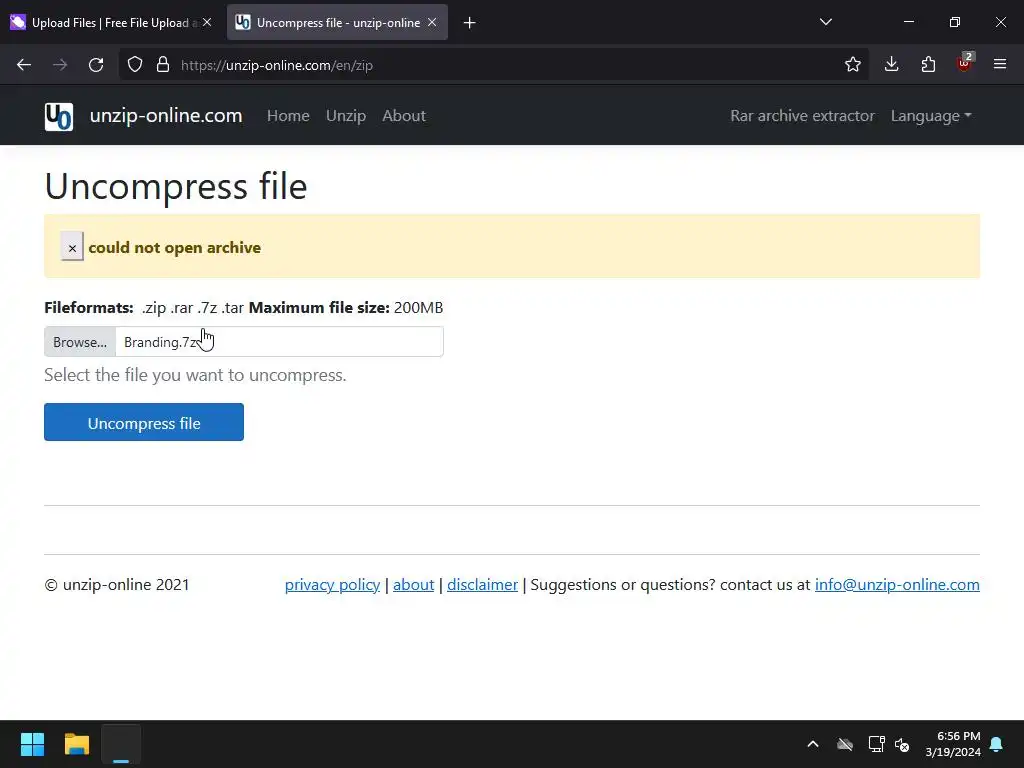Click the active browser taskbar button
The height and width of the screenshot is (768, 1024).
coord(121,743)
